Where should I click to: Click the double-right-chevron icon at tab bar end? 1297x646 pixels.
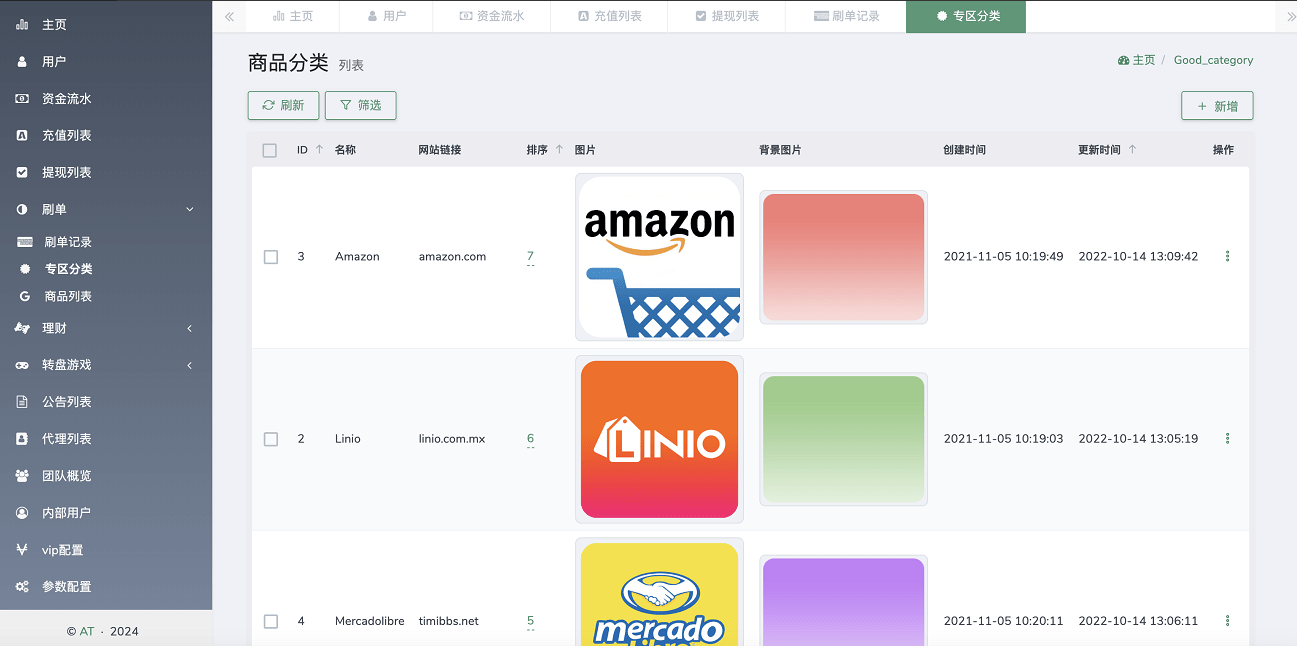(1291, 16)
